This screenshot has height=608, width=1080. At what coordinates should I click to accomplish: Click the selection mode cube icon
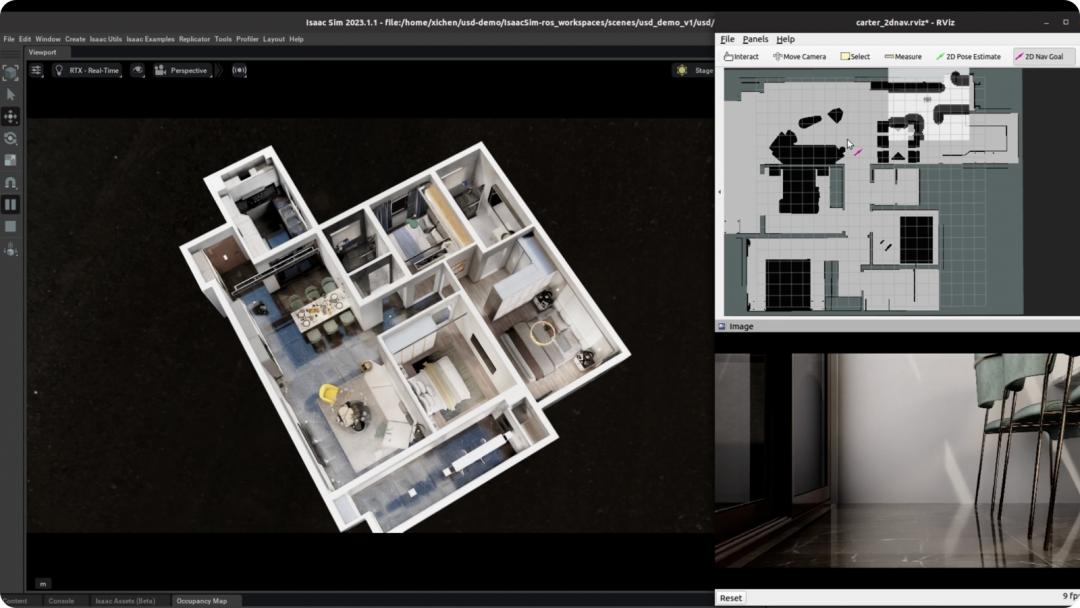point(10,72)
